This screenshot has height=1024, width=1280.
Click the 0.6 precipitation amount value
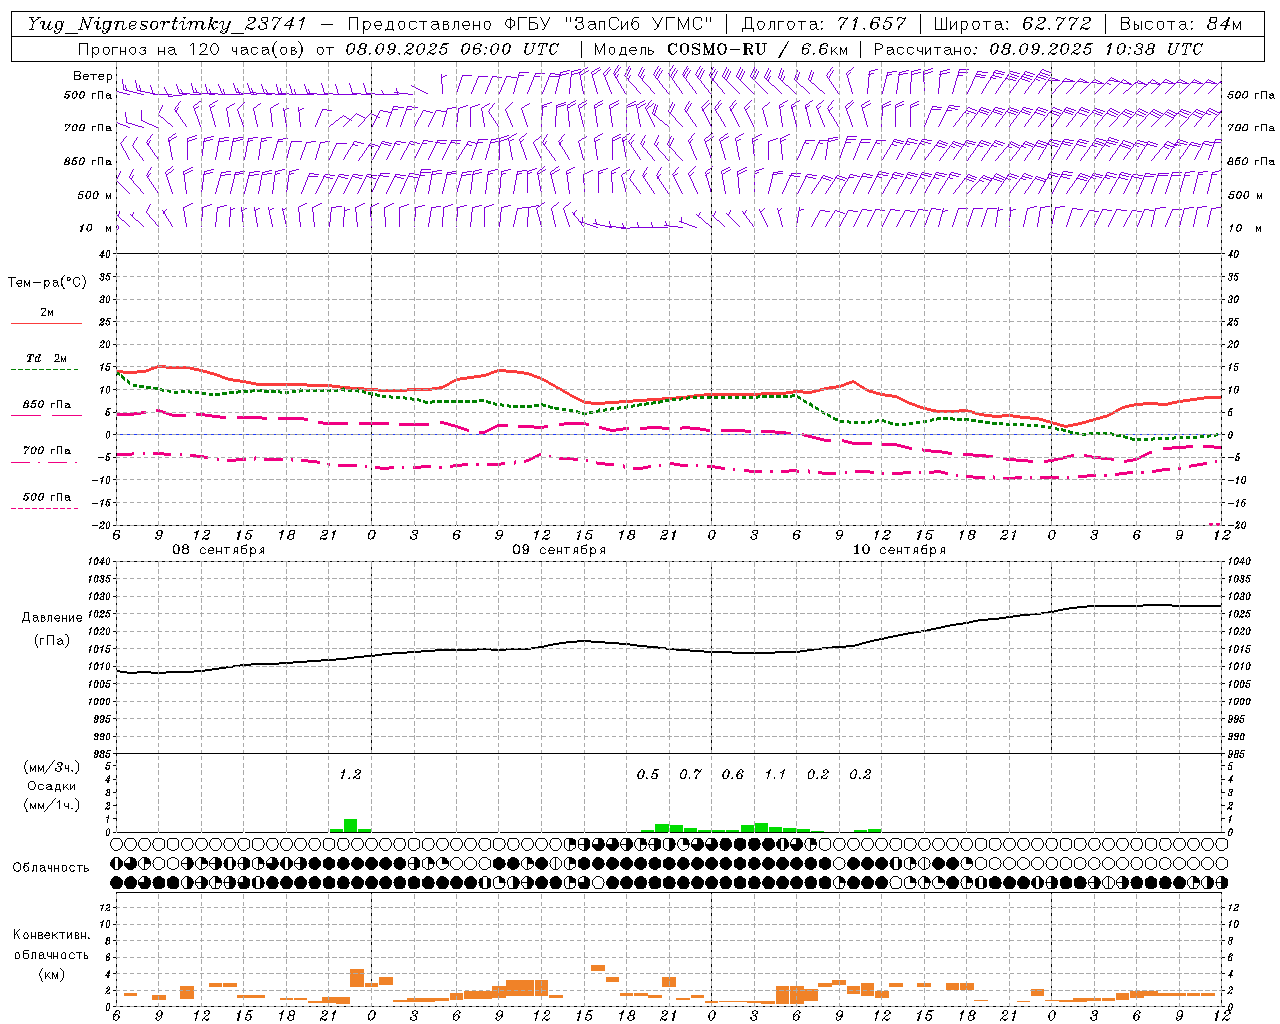pos(733,774)
